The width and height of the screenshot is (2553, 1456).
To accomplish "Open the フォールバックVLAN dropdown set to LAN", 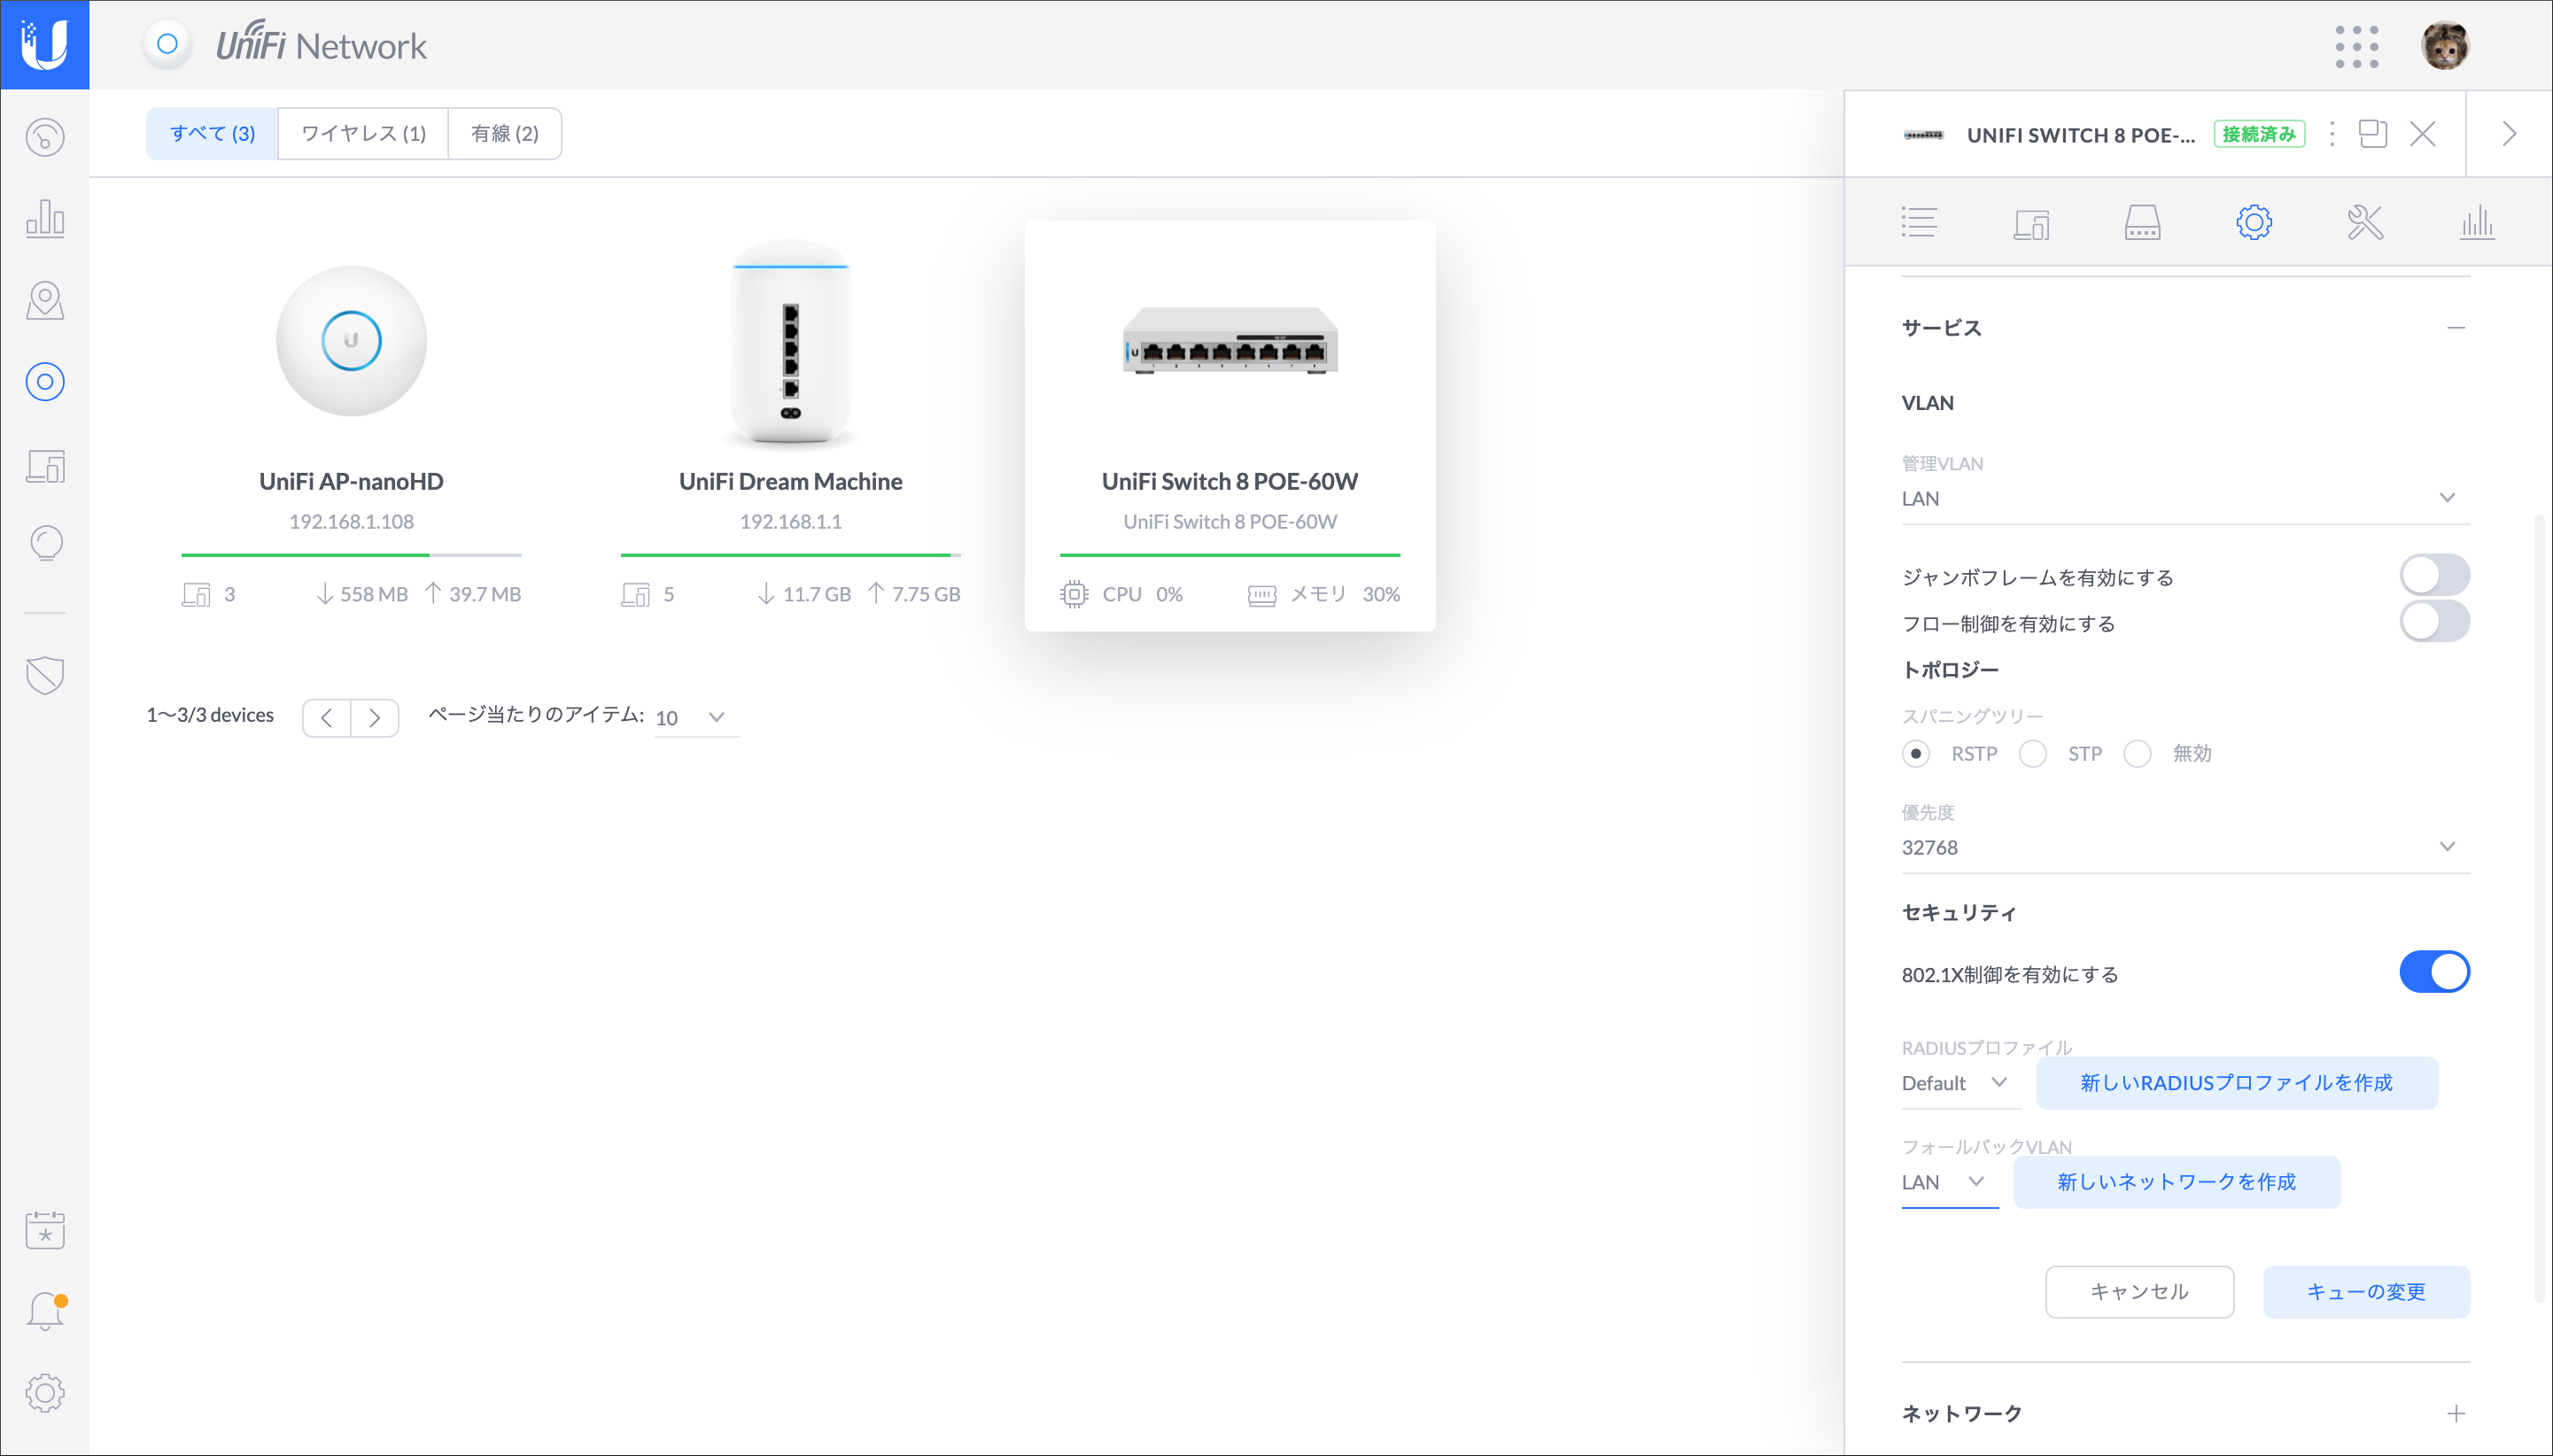I will [x=1949, y=1182].
